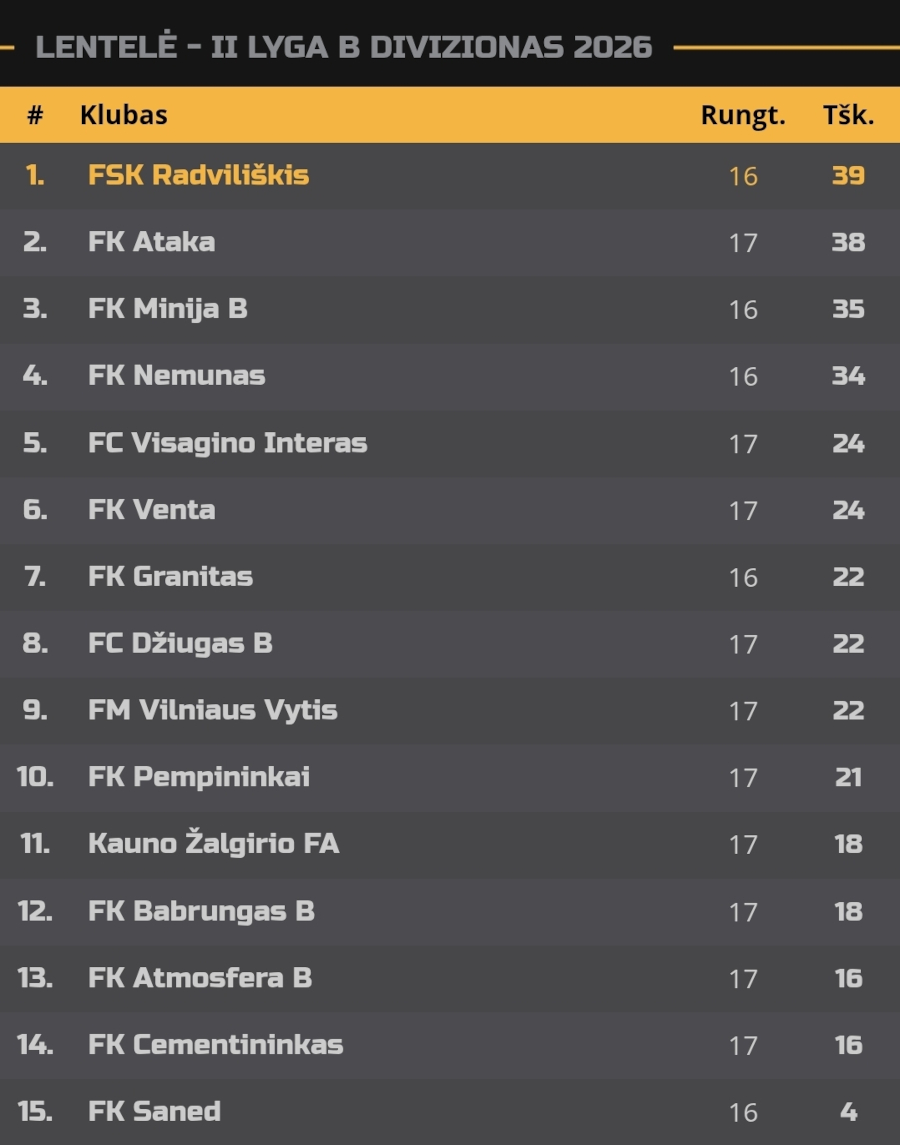This screenshot has height=1145, width=900.
Task: Select FK Saned at table bottom
Action: (154, 1111)
